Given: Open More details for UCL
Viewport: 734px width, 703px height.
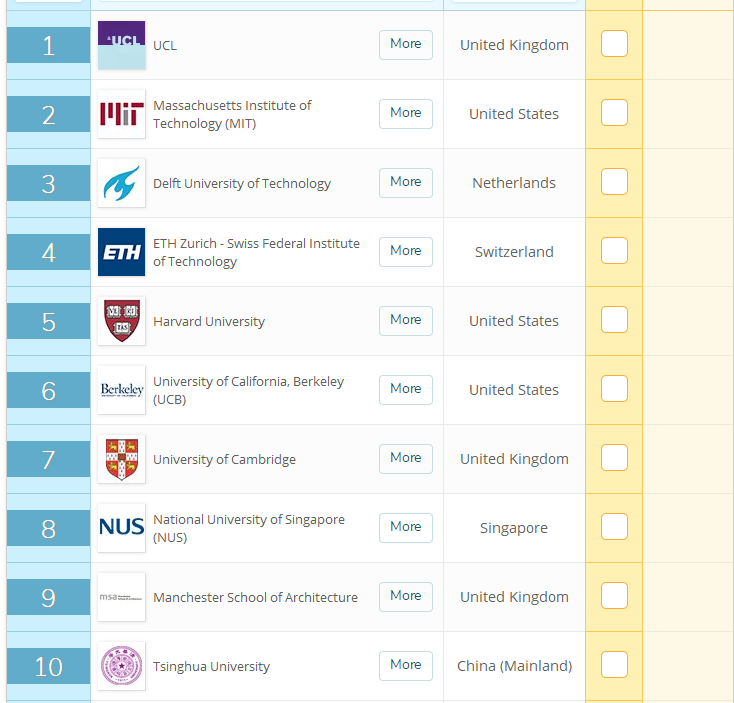Looking at the screenshot, I should point(406,45).
